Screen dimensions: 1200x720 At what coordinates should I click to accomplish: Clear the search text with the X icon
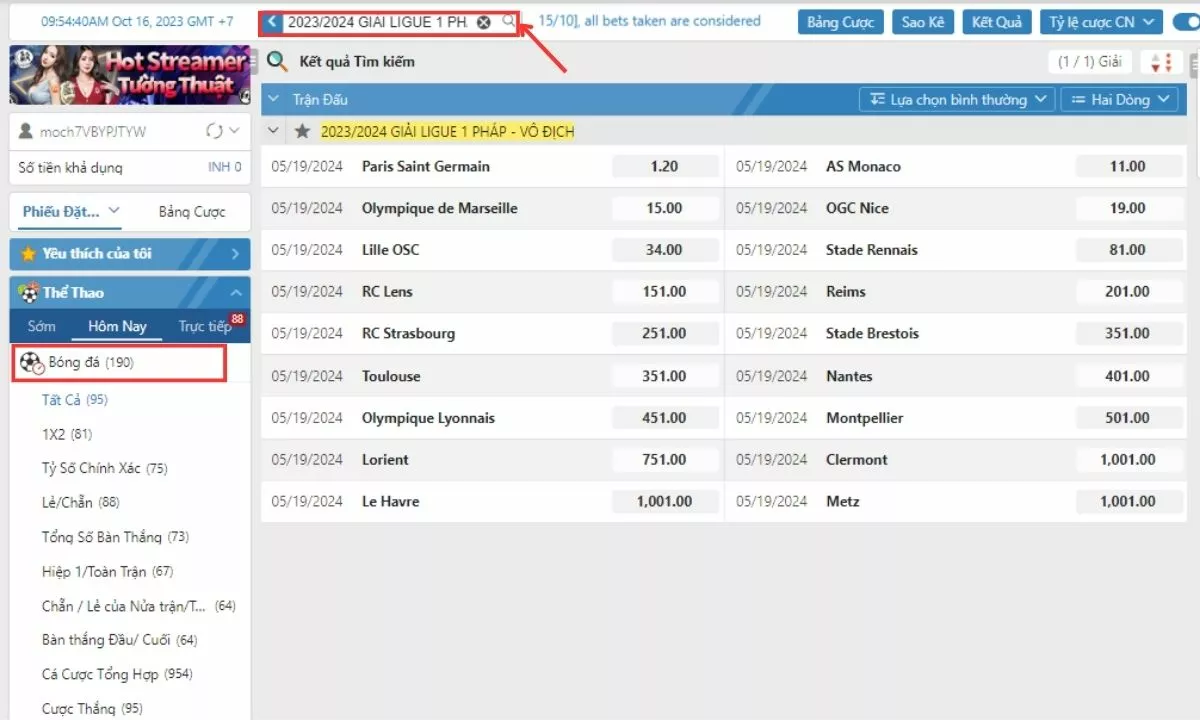pyautogui.click(x=484, y=22)
